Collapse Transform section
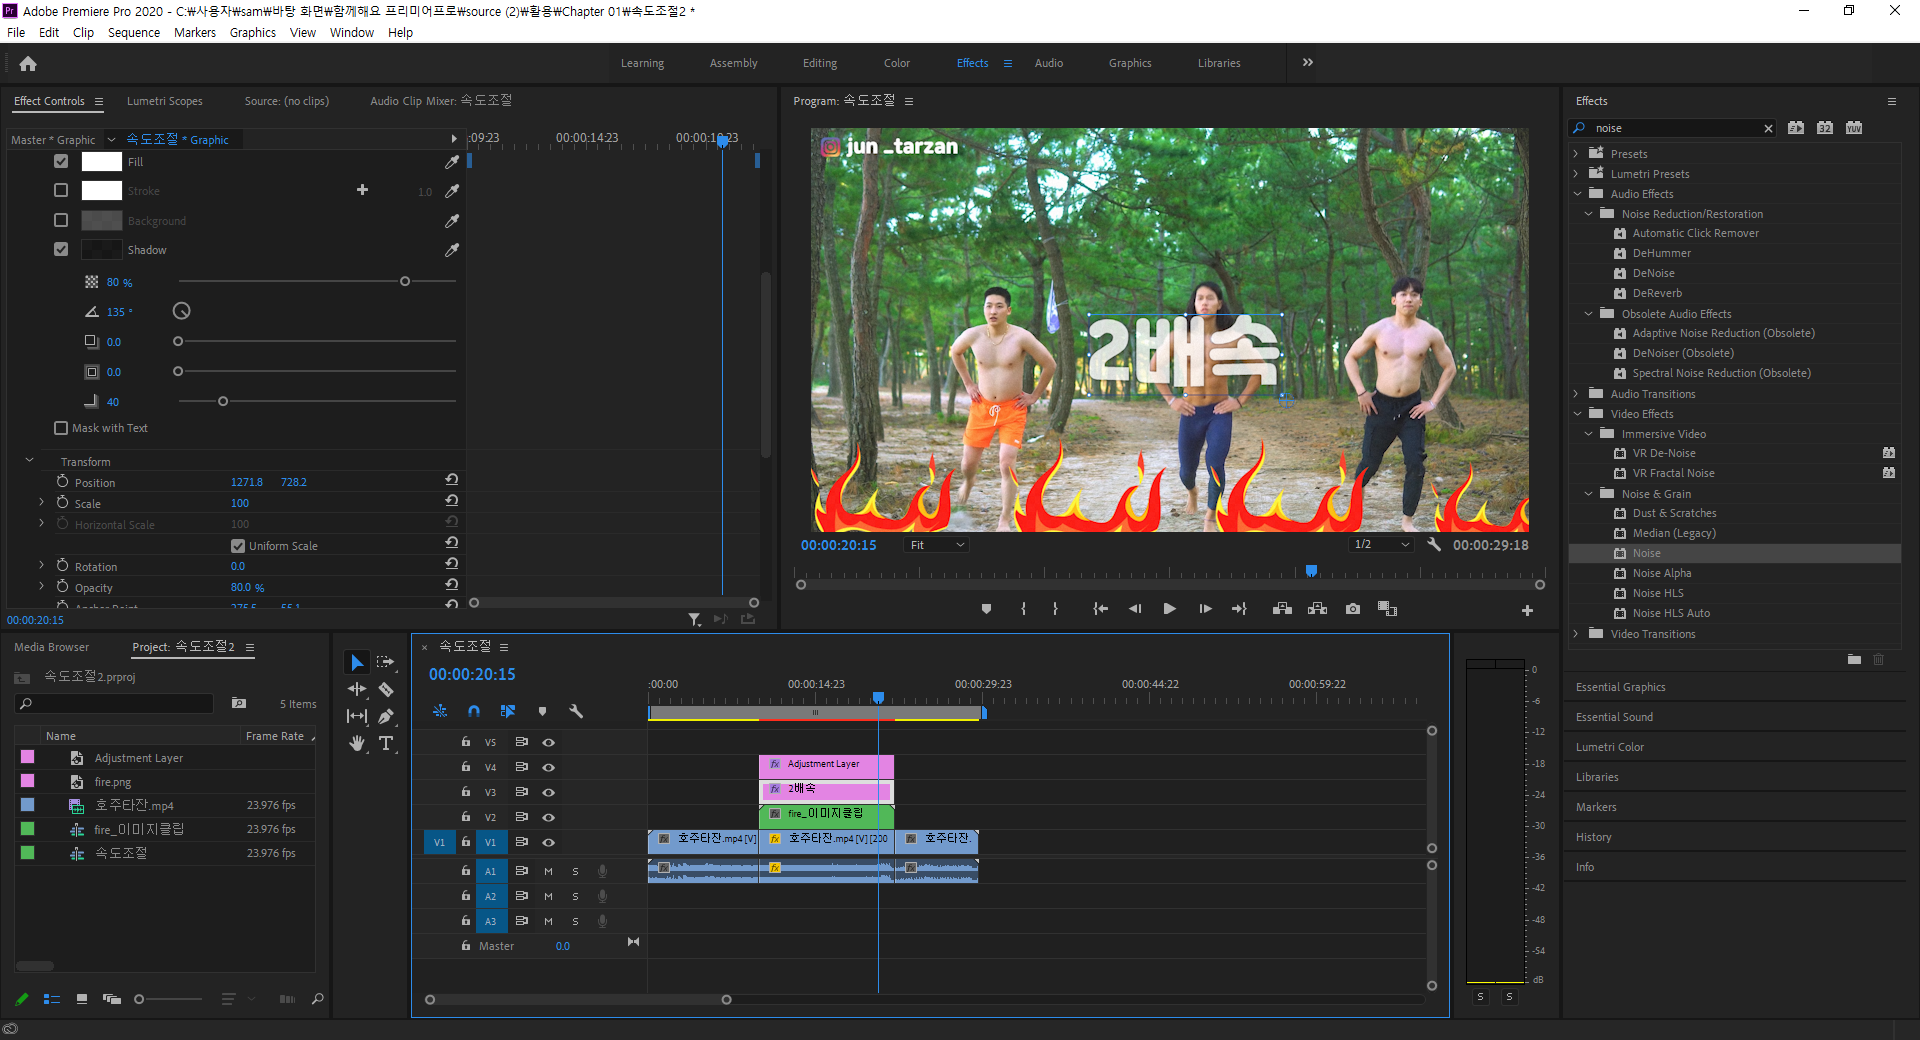This screenshot has width=1920, height=1040. (x=29, y=461)
